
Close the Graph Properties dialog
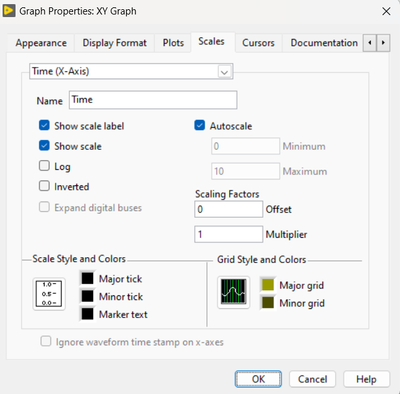coord(386,11)
